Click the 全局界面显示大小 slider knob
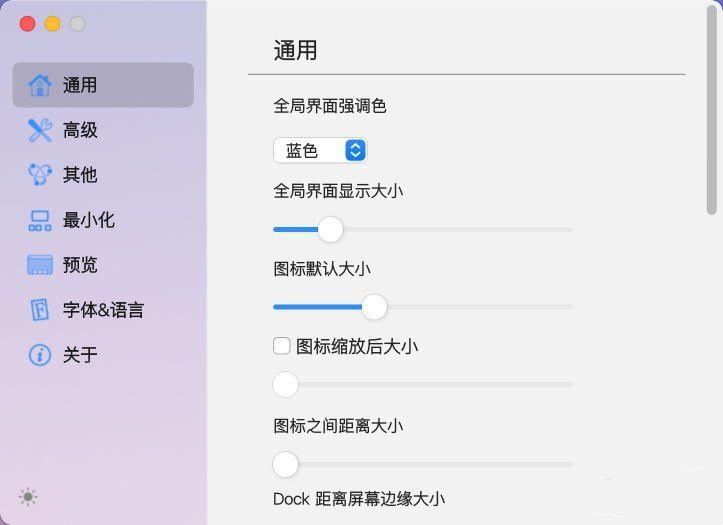 pyautogui.click(x=331, y=229)
